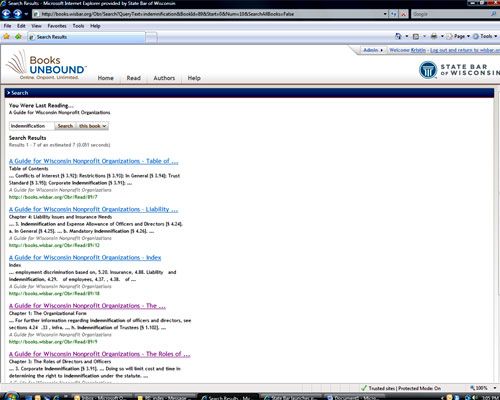This screenshot has height=400, width=500.
Task: Click the Books Unbound logo
Action: point(46,65)
